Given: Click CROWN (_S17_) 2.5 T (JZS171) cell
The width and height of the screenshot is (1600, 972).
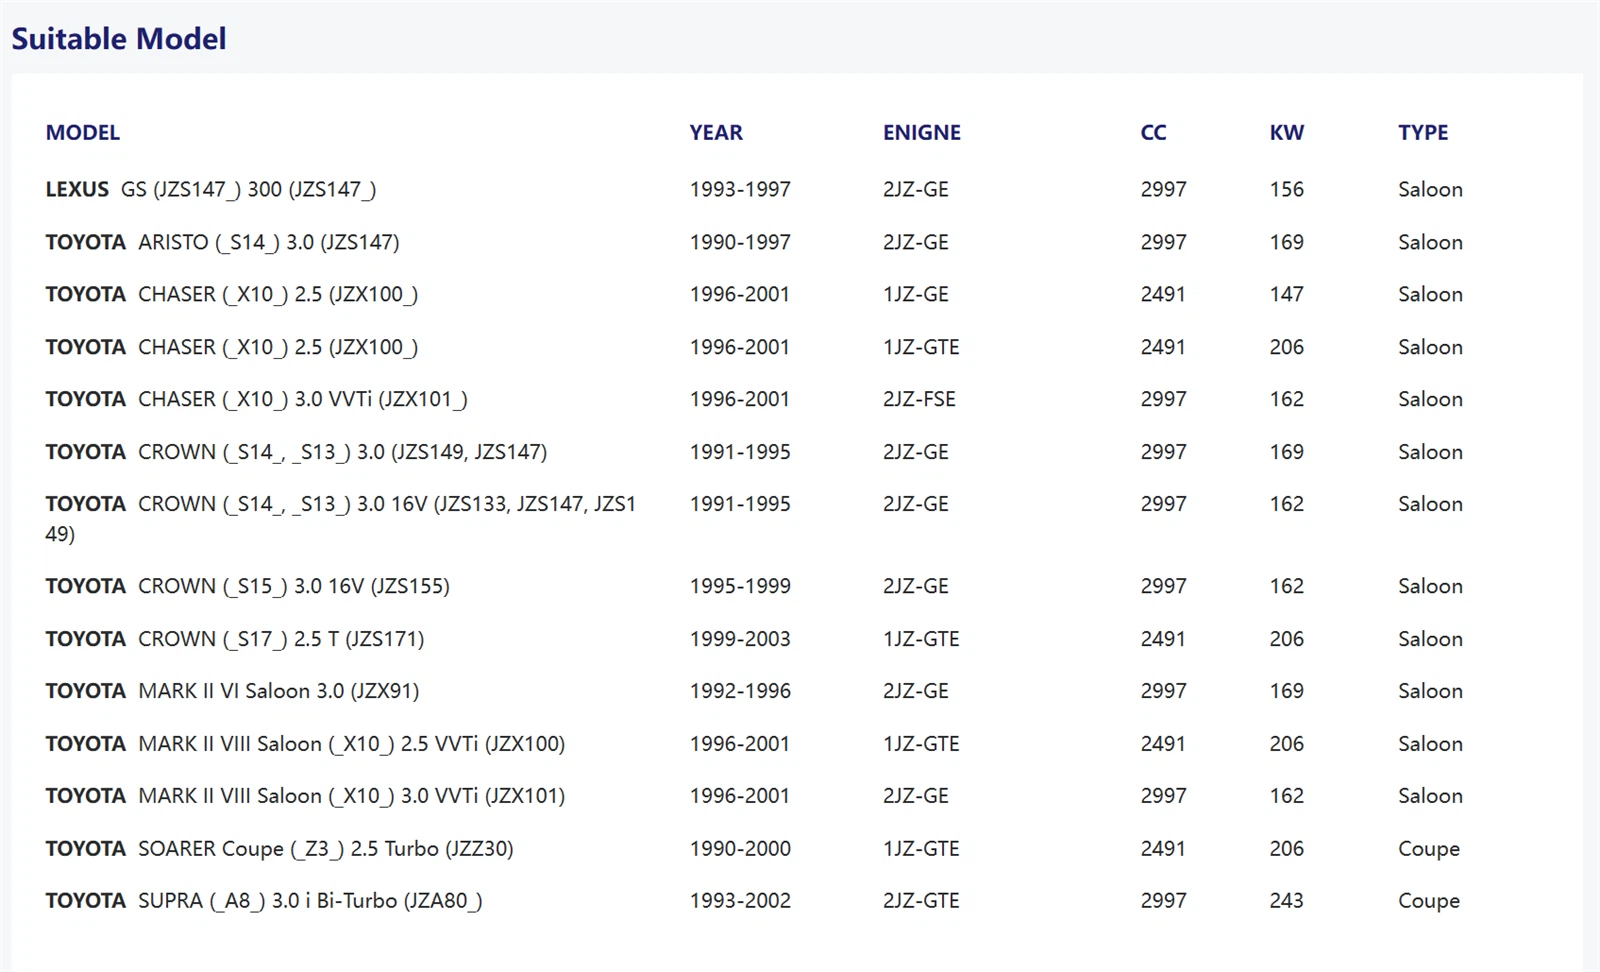Looking at the screenshot, I should pos(235,639).
